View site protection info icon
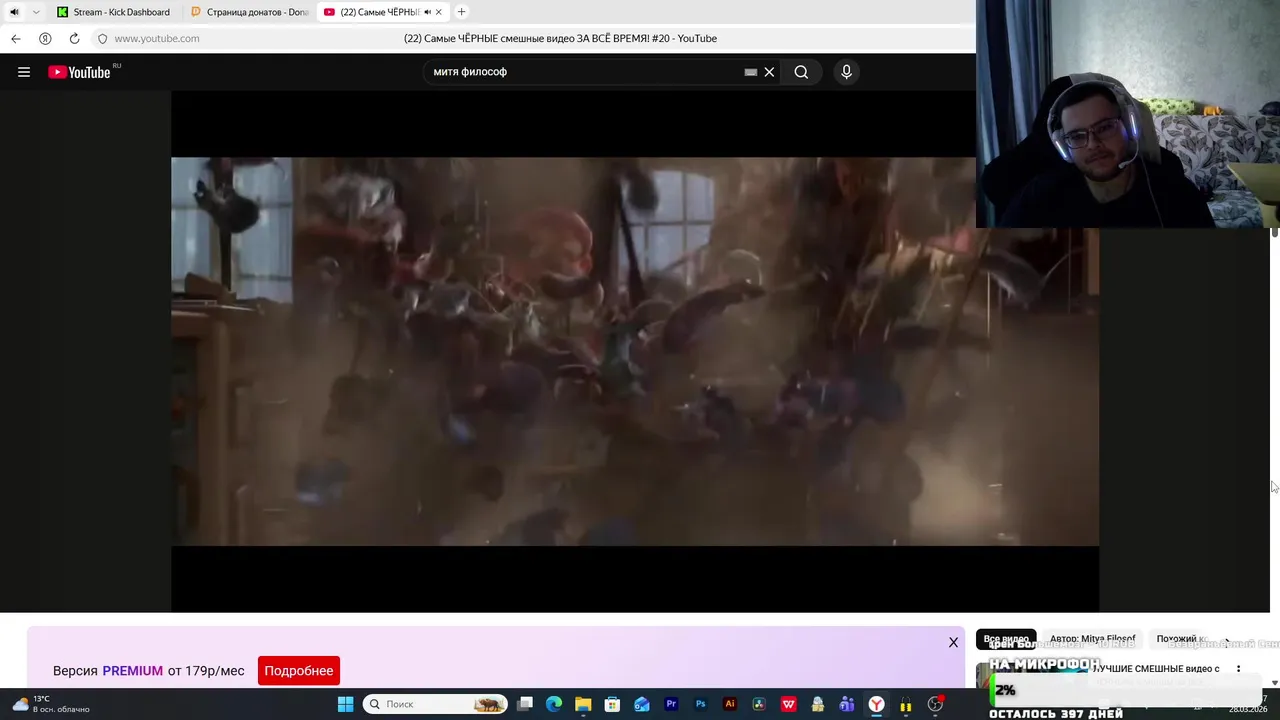Viewport: 1280px width, 720px height. pos(102,38)
